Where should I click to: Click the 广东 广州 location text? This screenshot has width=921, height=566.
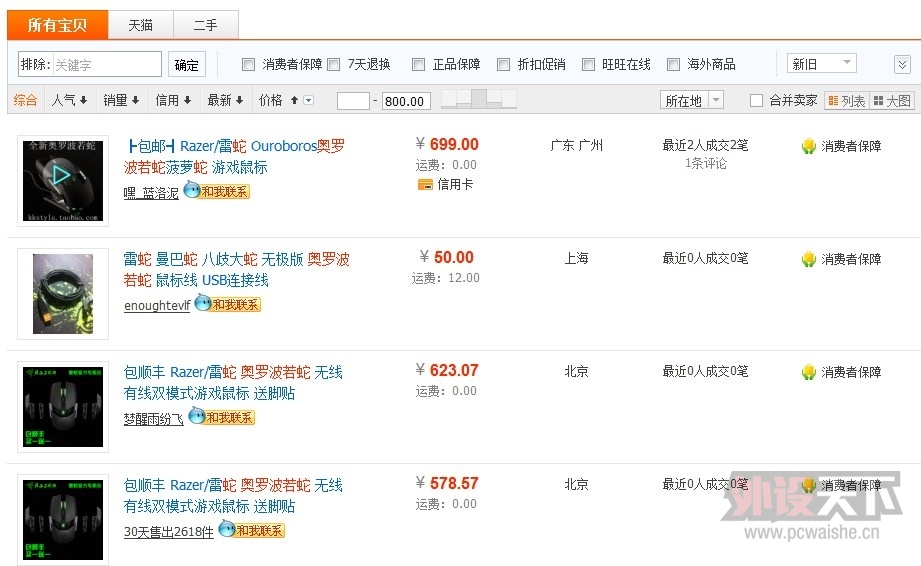tap(576, 145)
